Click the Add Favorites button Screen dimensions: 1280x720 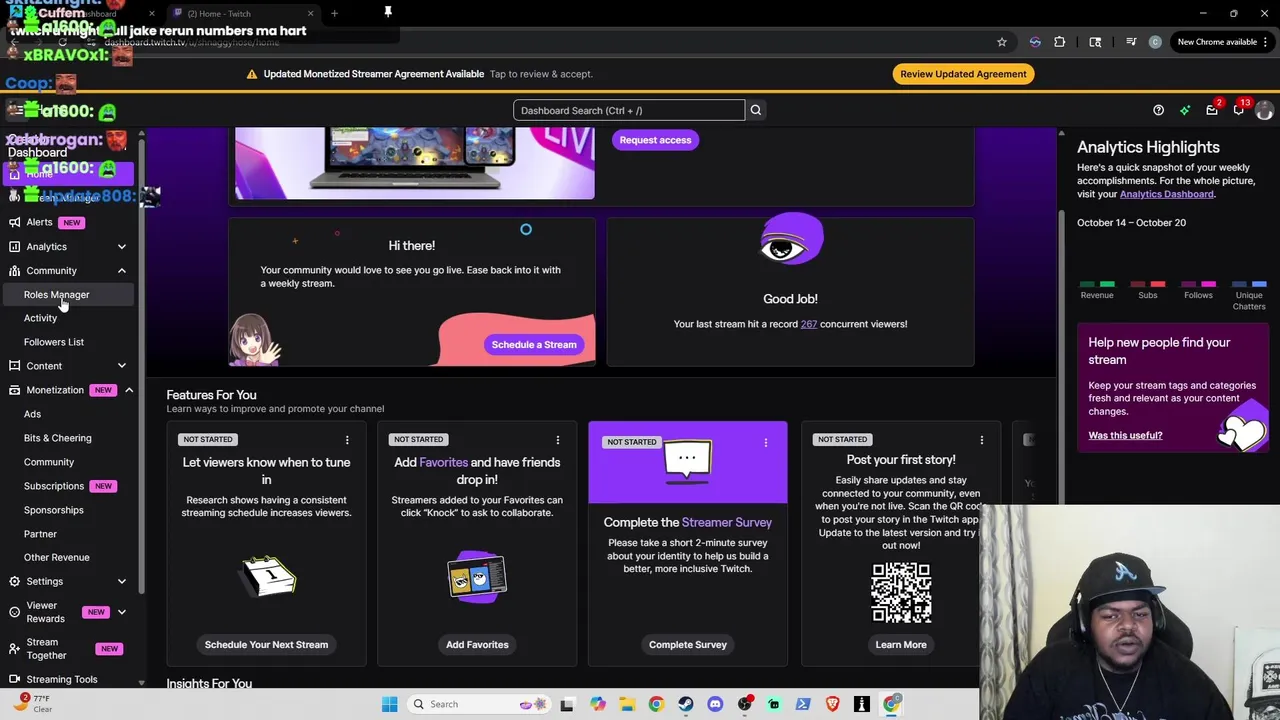(477, 645)
